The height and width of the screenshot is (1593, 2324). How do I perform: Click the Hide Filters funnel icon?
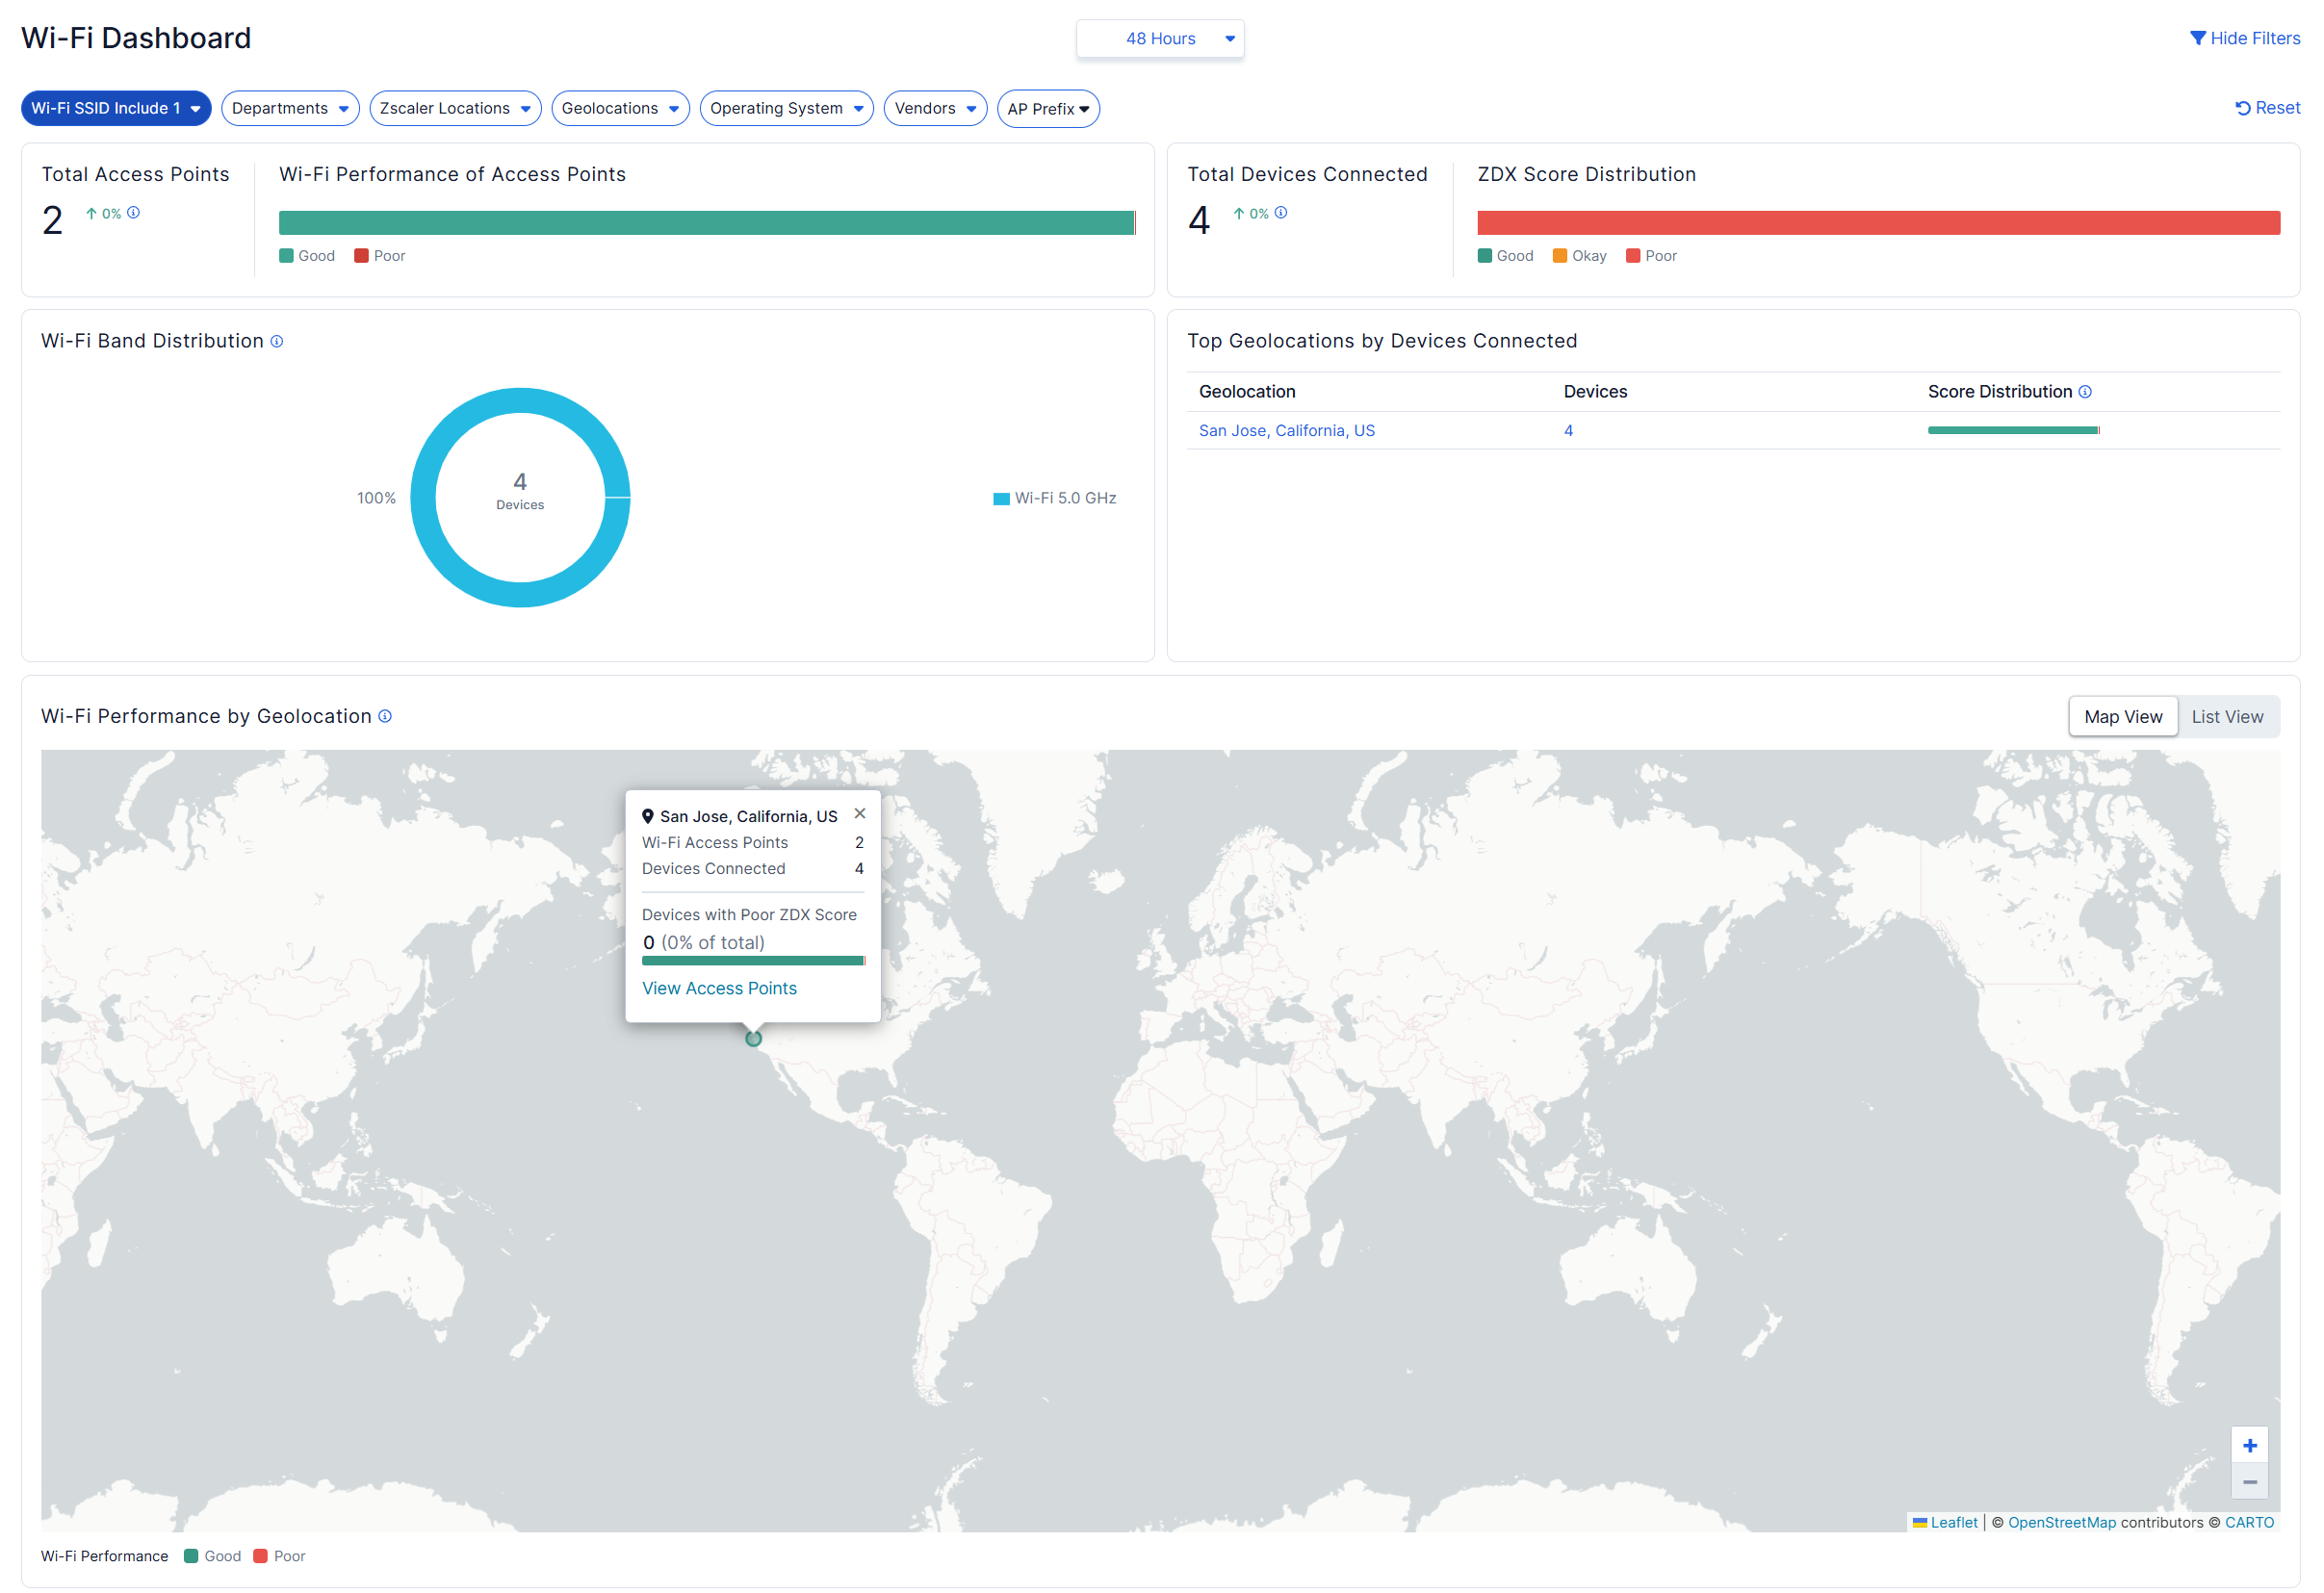tap(2197, 38)
